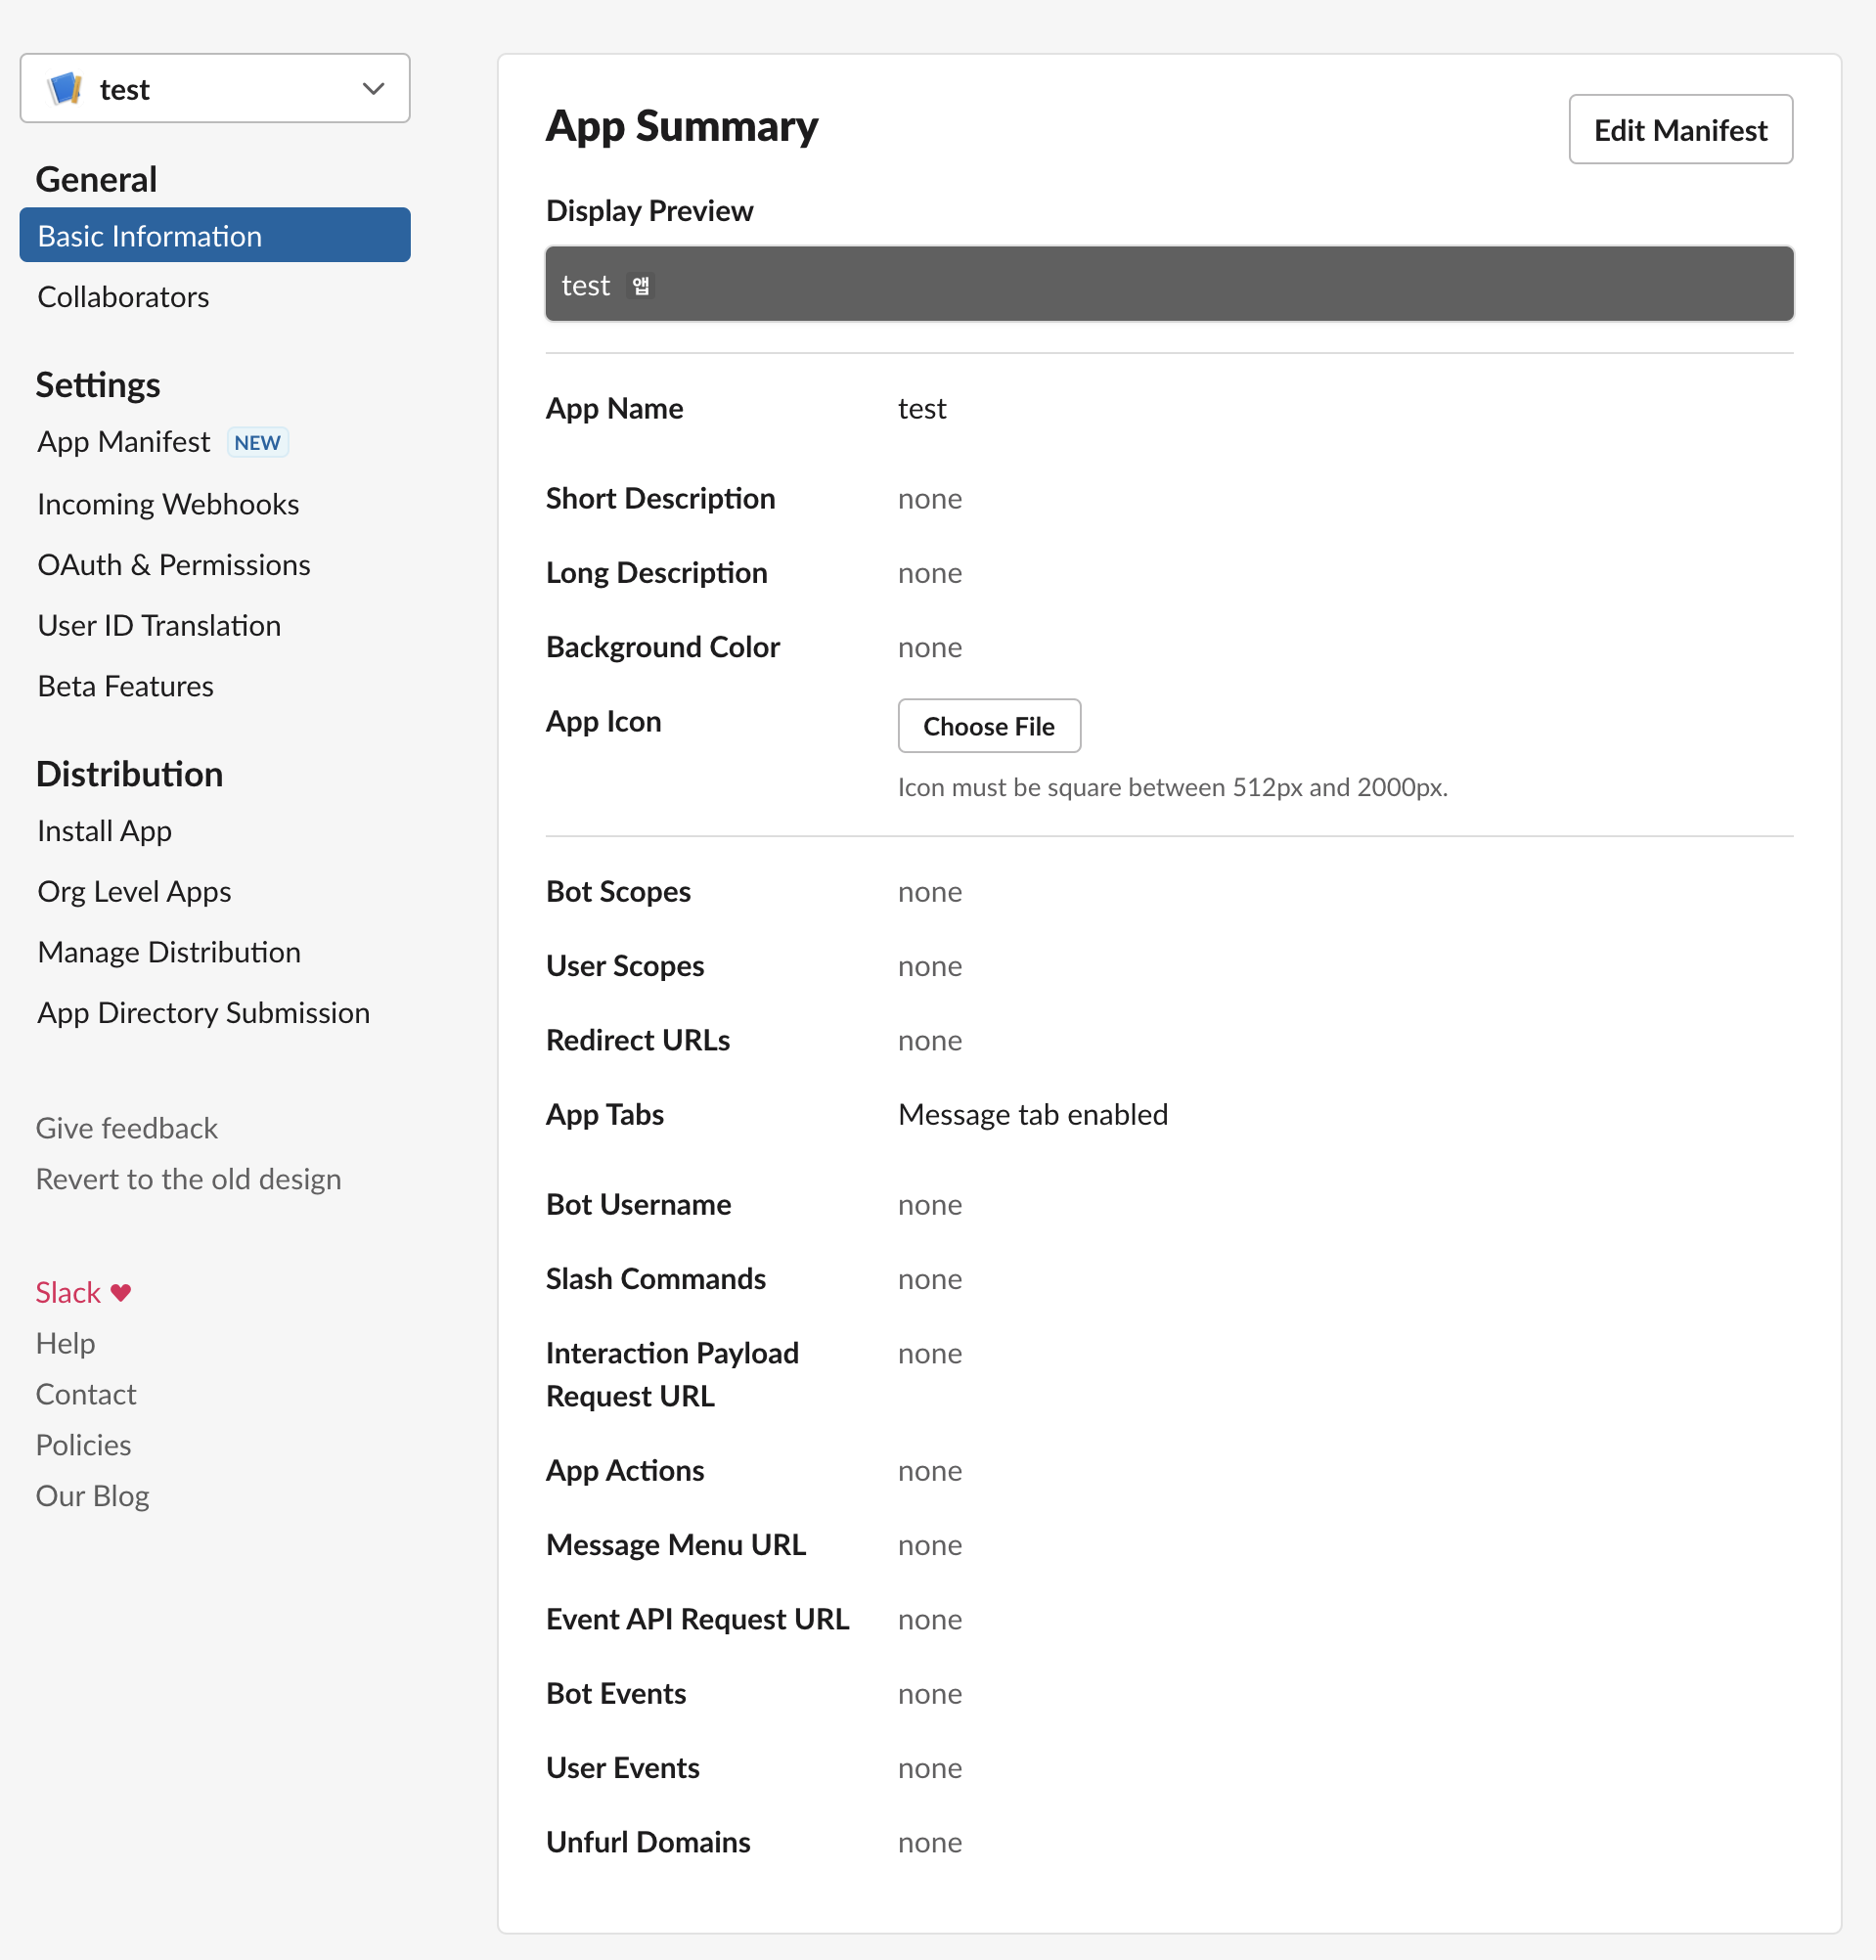Screen dimensions: 1876x1960
Task: Click Bot Events label
Action: (x=616, y=1694)
